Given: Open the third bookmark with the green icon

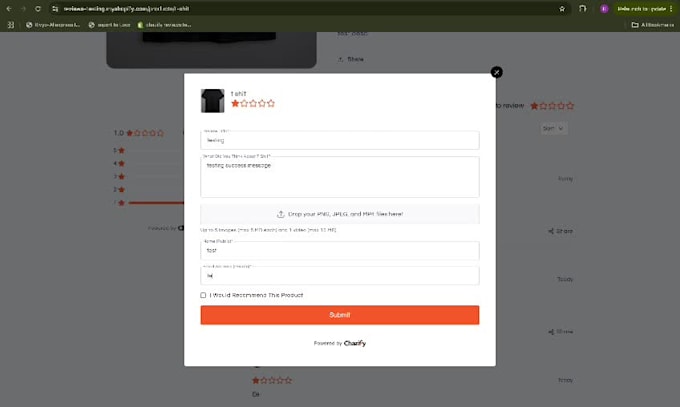Looking at the screenshot, I should (164, 25).
